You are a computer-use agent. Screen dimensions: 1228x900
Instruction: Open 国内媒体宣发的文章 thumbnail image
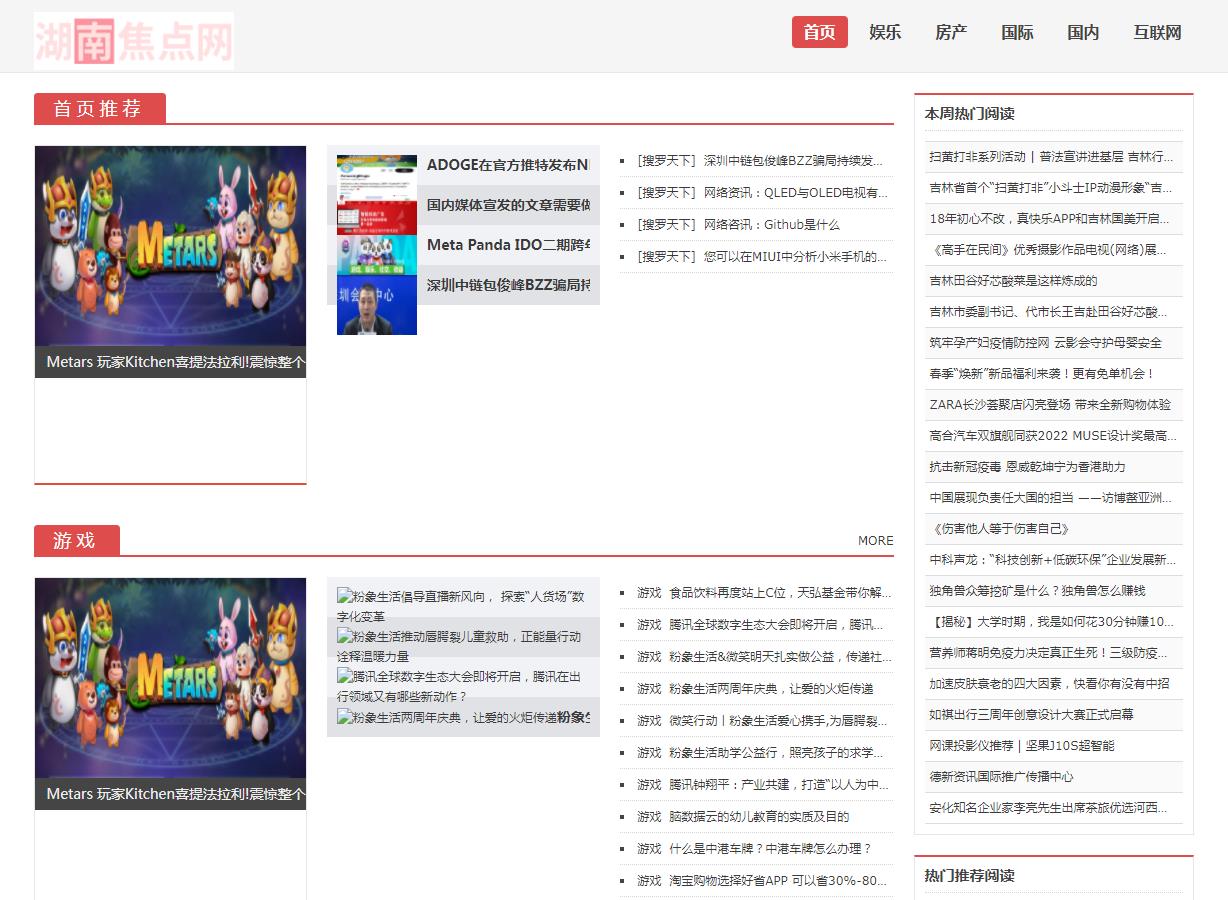377,215
